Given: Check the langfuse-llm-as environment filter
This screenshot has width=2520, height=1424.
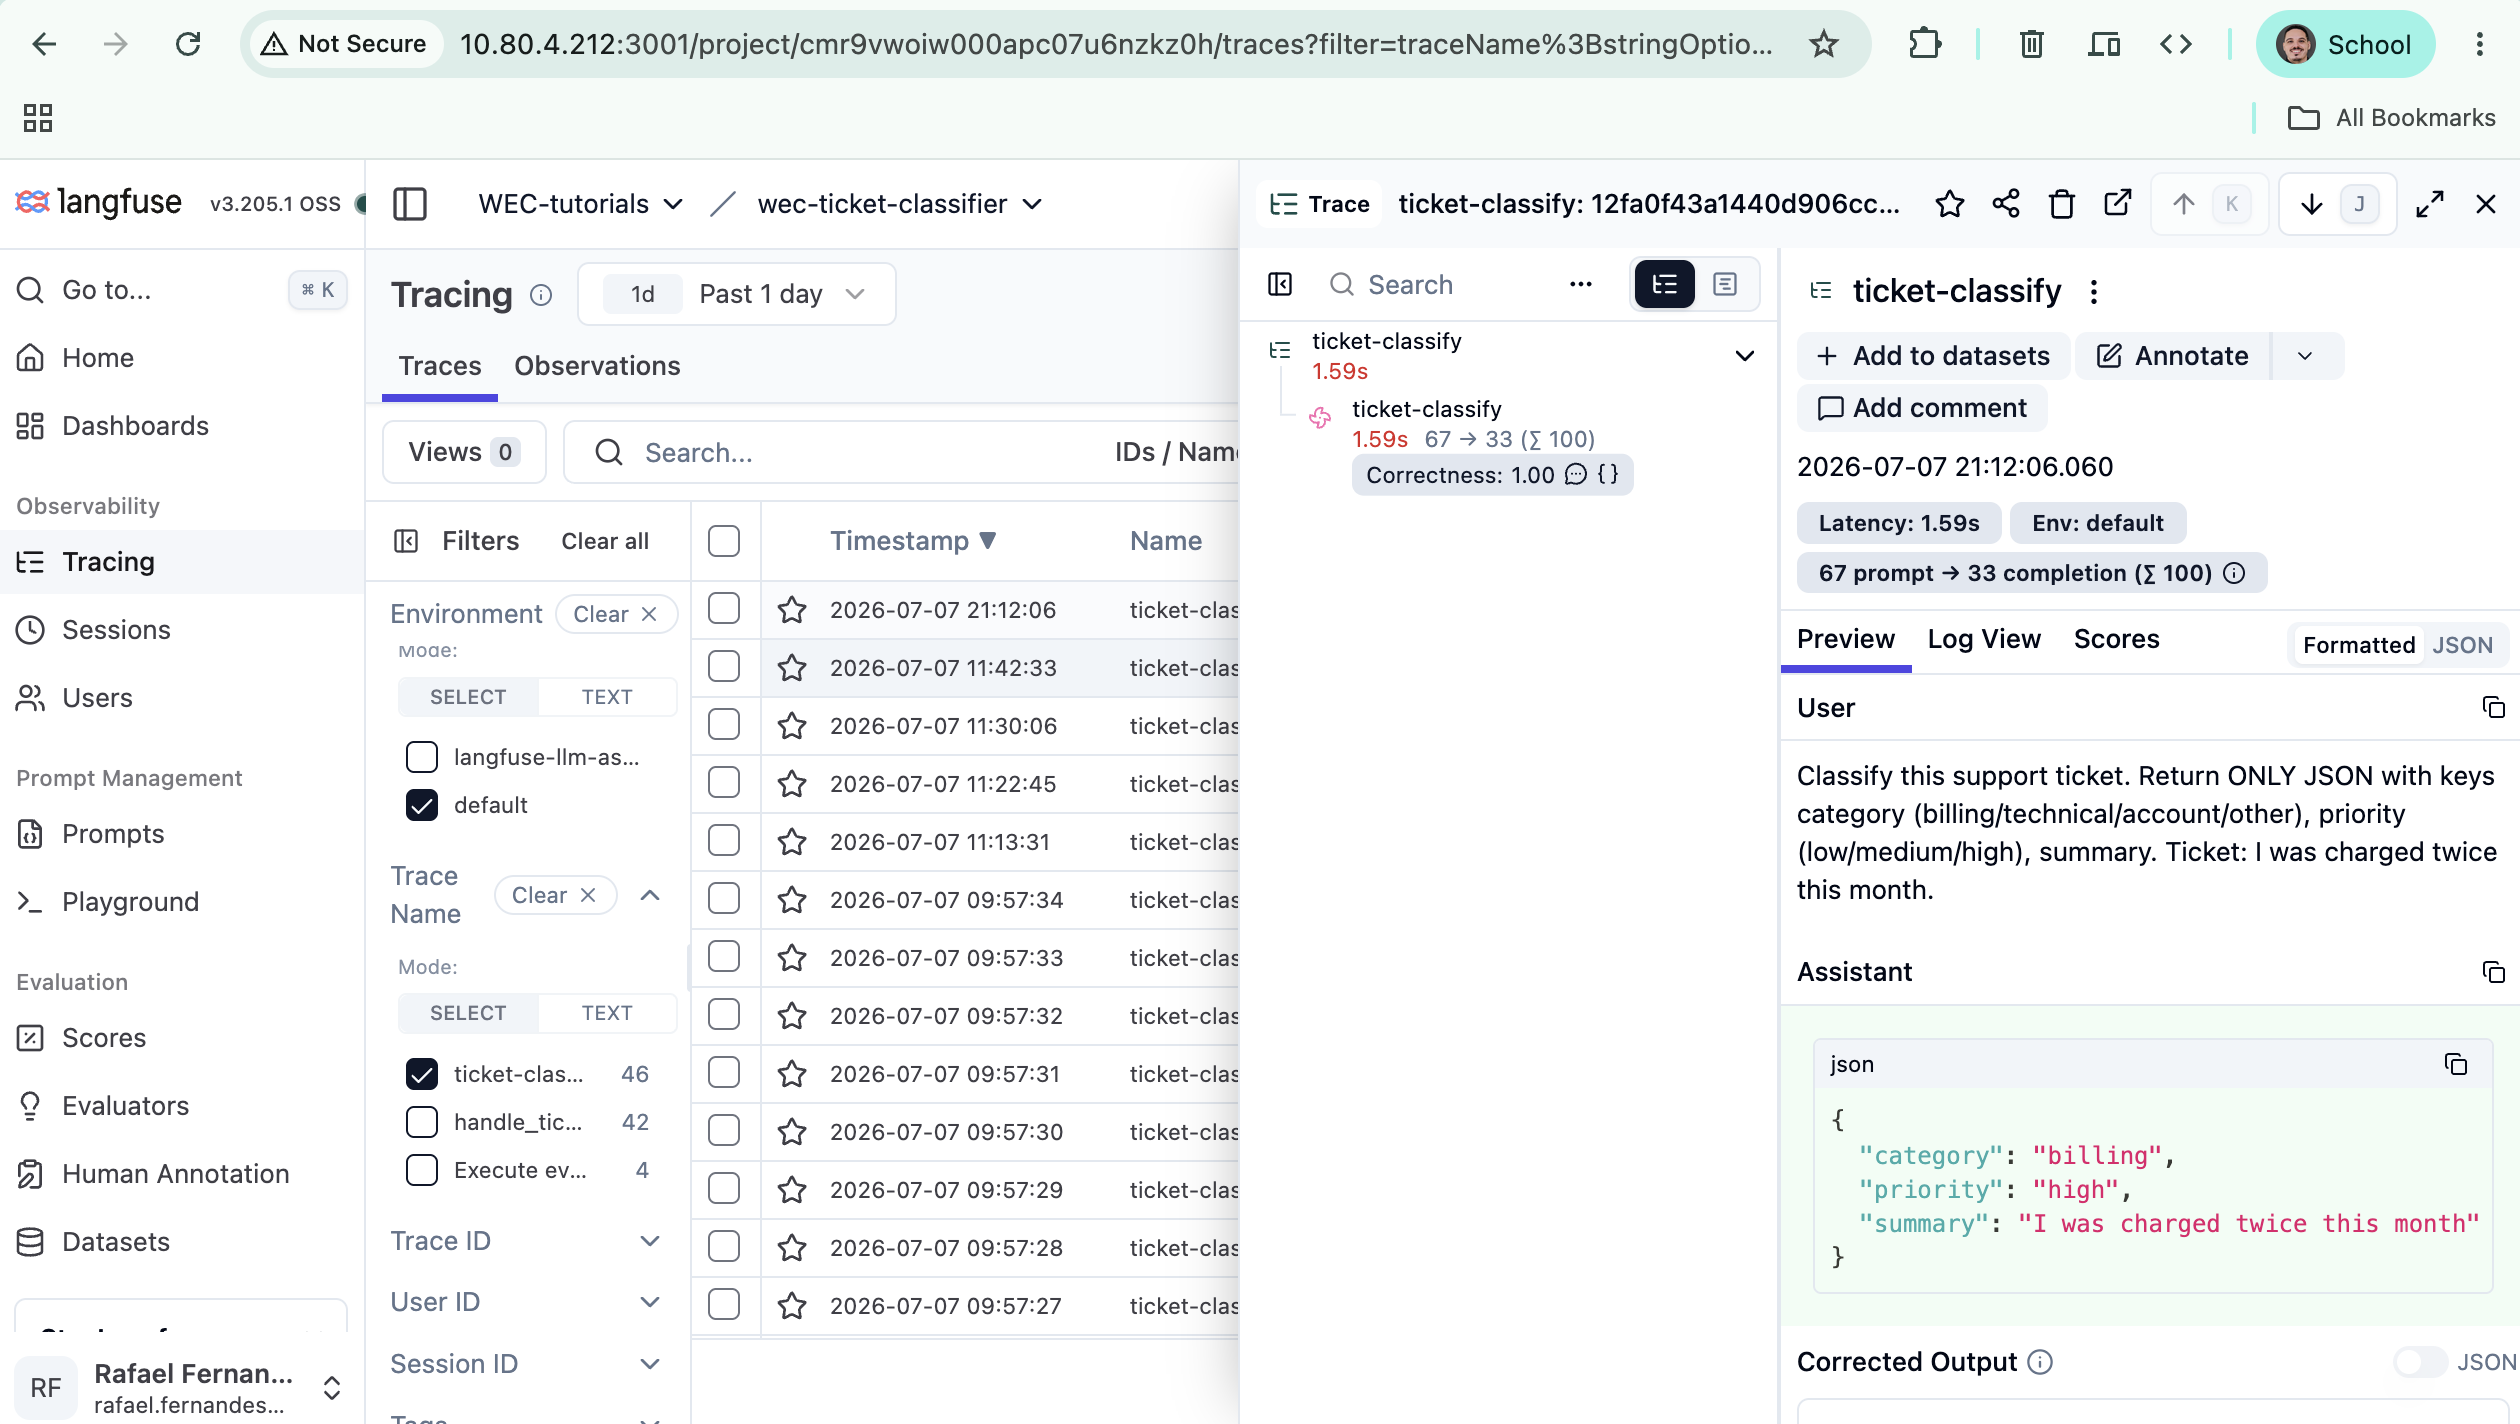Looking at the screenshot, I should (x=422, y=757).
